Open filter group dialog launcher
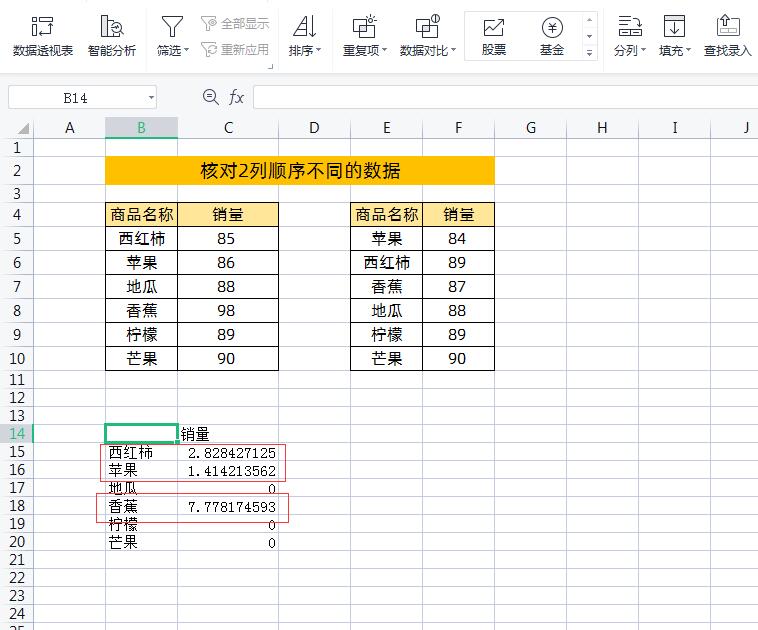The image size is (758, 630). 271,66
